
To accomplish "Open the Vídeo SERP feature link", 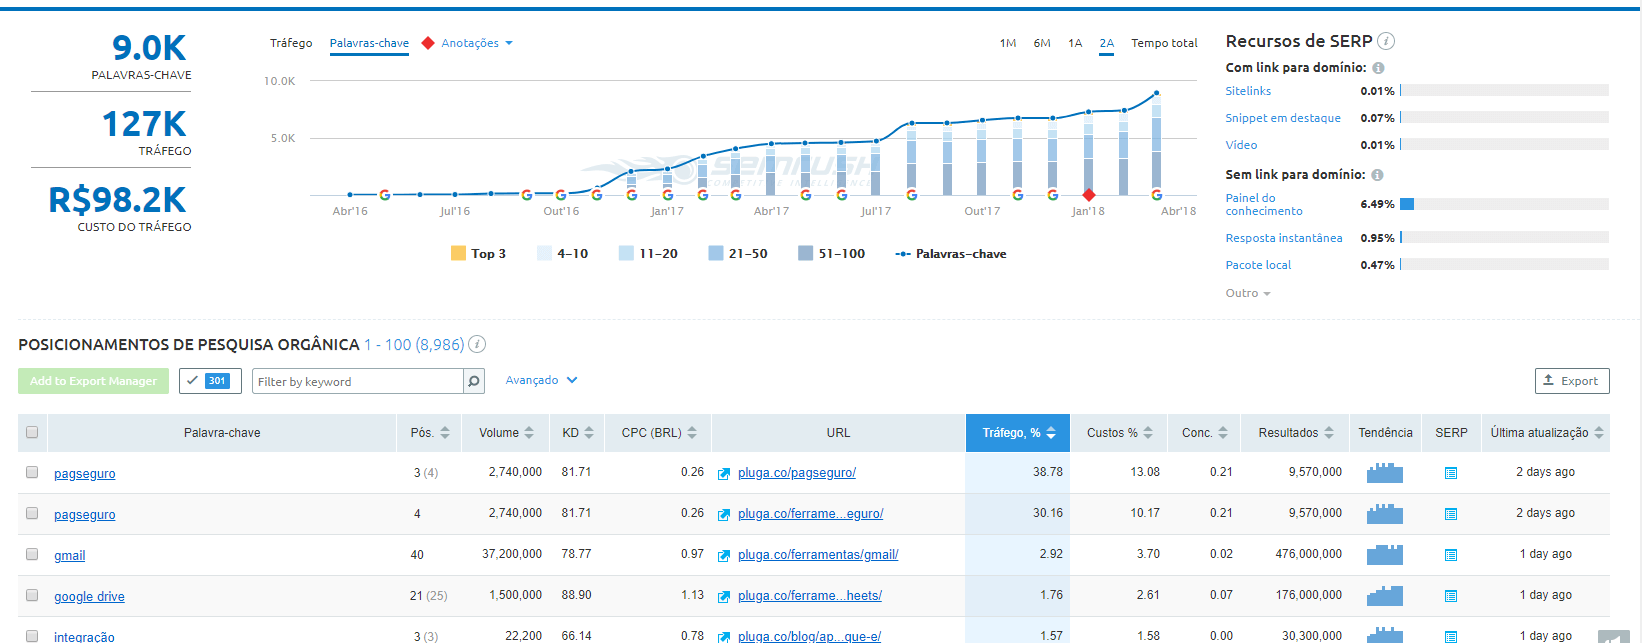I will click(1241, 145).
